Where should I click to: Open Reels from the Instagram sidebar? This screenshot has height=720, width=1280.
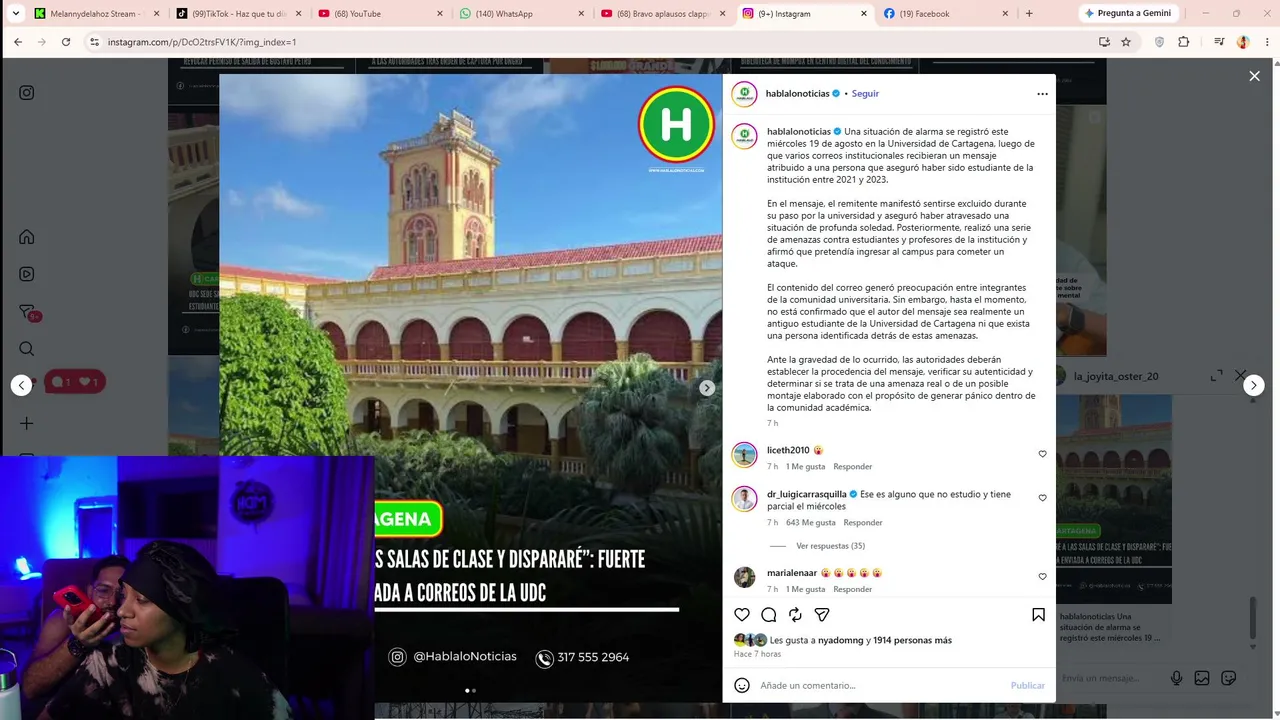27,274
